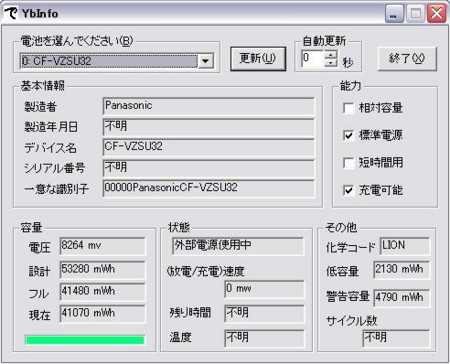Viewport: 450px width, 364px height.
Task: Click the 温度 field showing 不明
Action: (x=264, y=338)
